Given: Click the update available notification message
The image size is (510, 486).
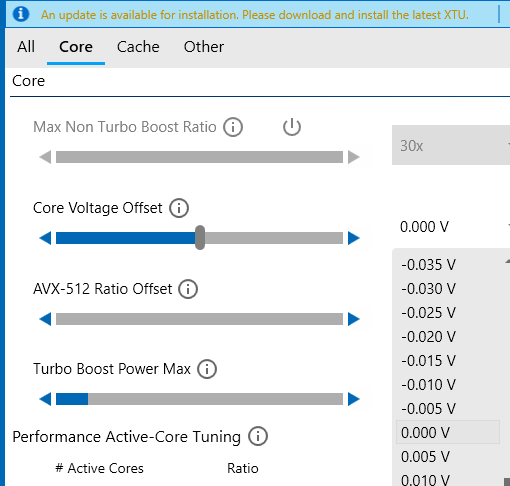Looking at the screenshot, I should (x=255, y=15).
